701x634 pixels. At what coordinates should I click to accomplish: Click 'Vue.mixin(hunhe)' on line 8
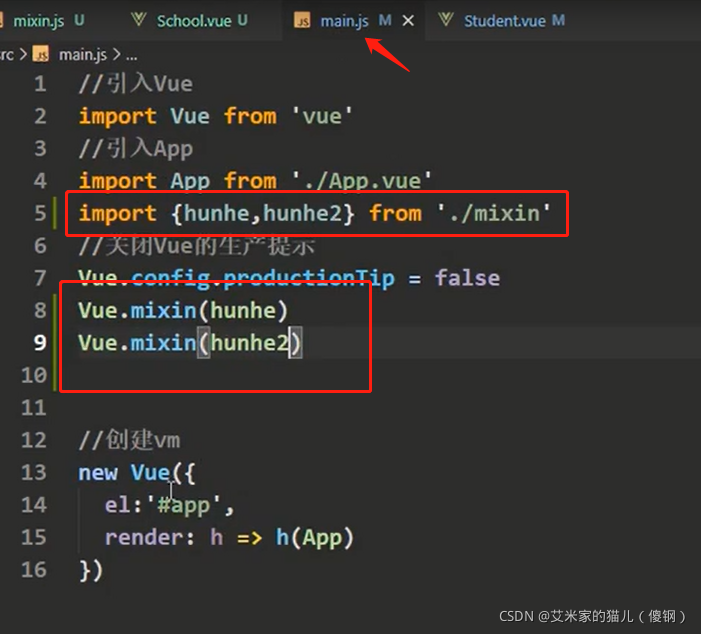pyautogui.click(x=183, y=311)
